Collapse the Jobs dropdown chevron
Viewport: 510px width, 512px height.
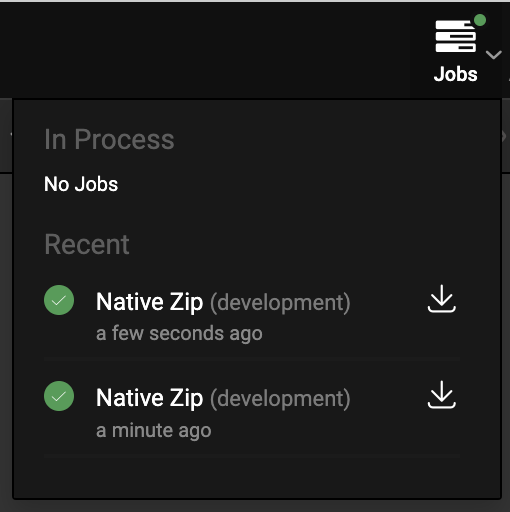(494, 55)
